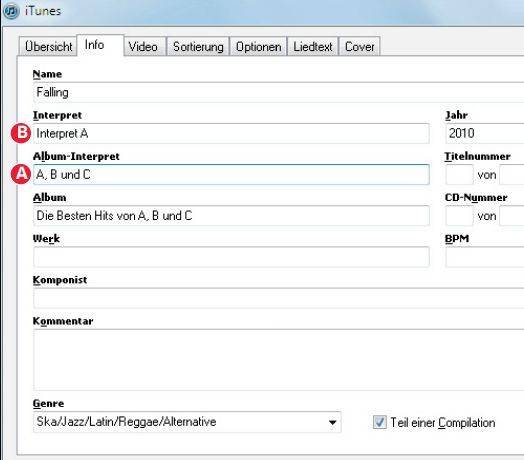Open the Optionen tab
The width and height of the screenshot is (524, 460).
point(258,46)
